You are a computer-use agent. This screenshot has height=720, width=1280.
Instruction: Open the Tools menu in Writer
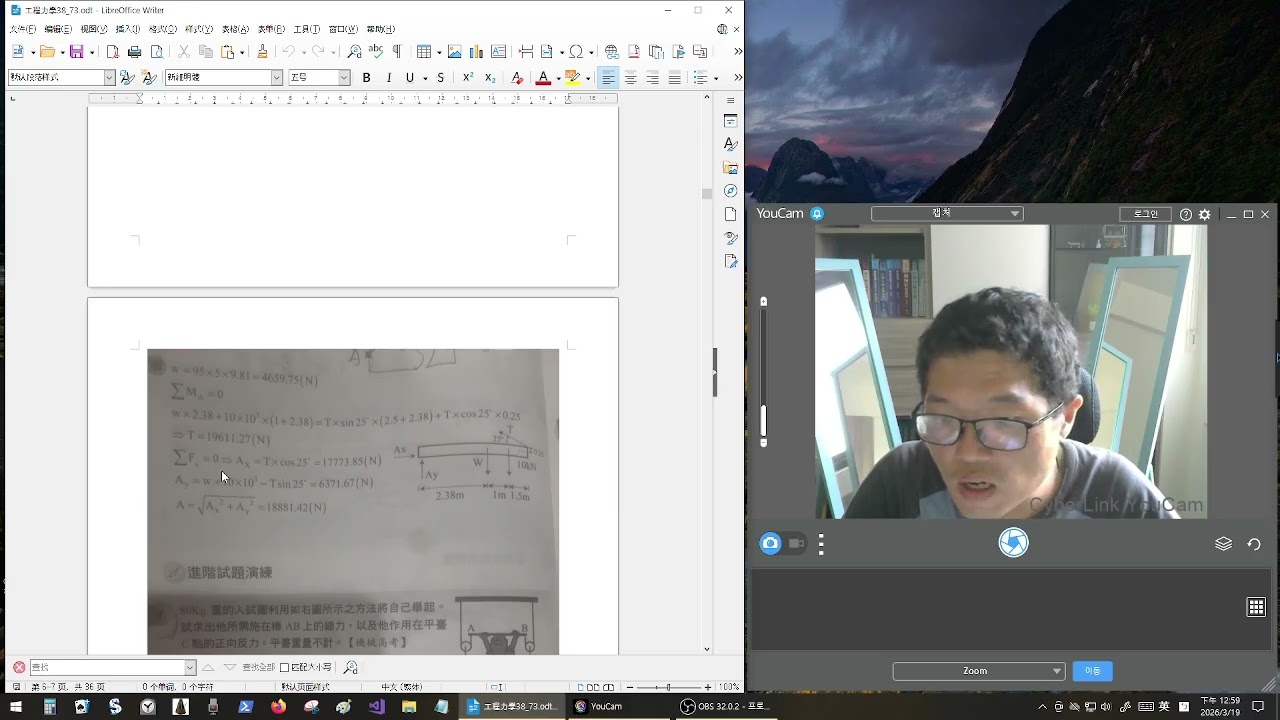(306, 29)
